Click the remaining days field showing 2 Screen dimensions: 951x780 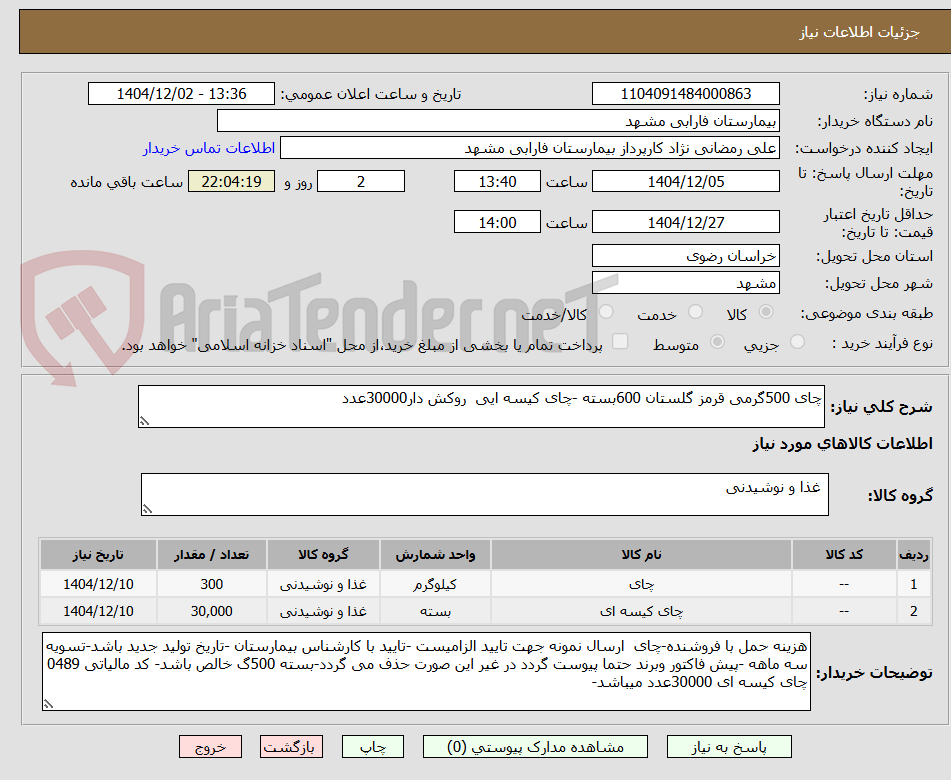coord(361,181)
